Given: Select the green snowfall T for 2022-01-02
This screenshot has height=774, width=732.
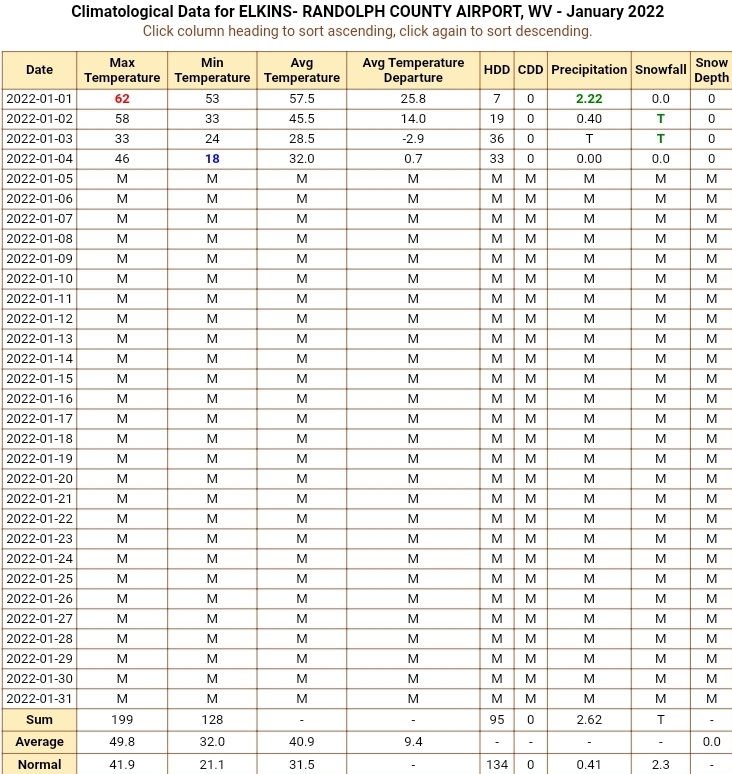Looking at the screenshot, I should pyautogui.click(x=660, y=119).
